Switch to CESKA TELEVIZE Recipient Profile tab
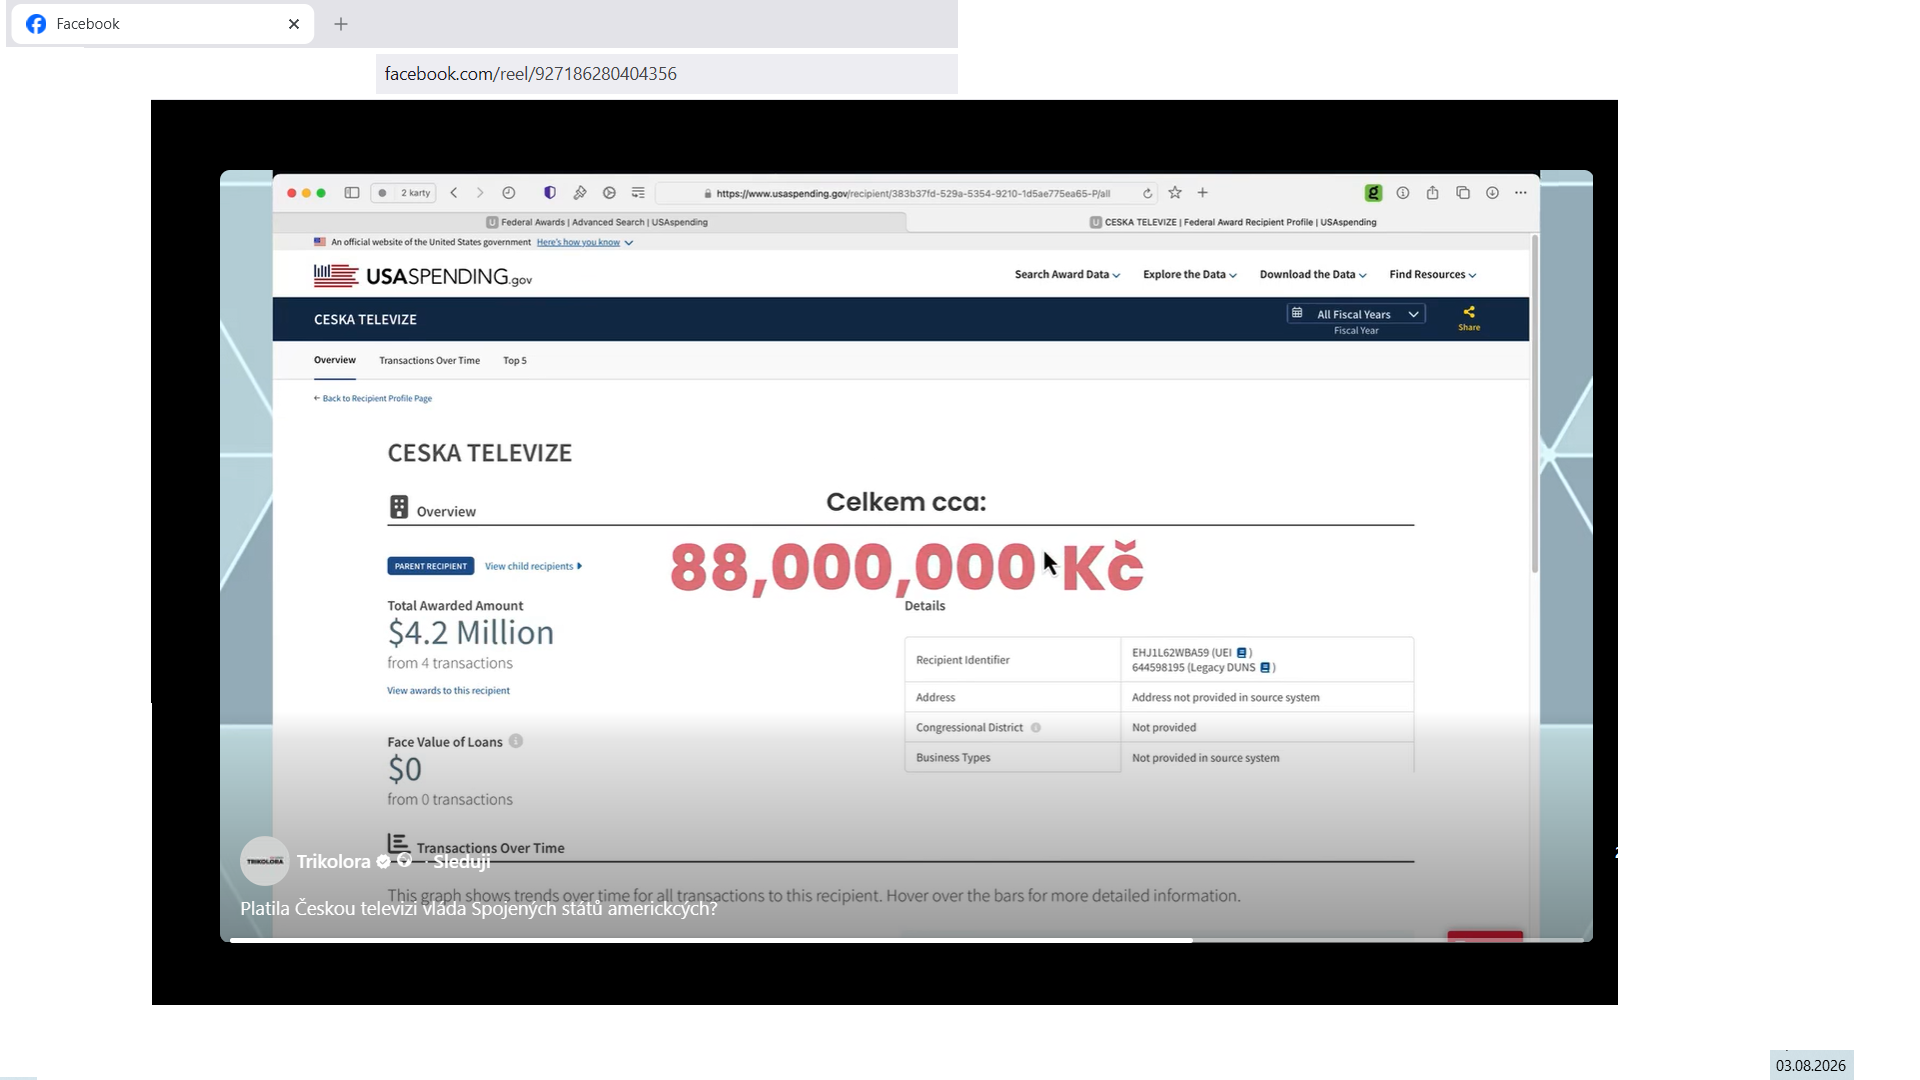1920x1080 pixels. point(1233,222)
